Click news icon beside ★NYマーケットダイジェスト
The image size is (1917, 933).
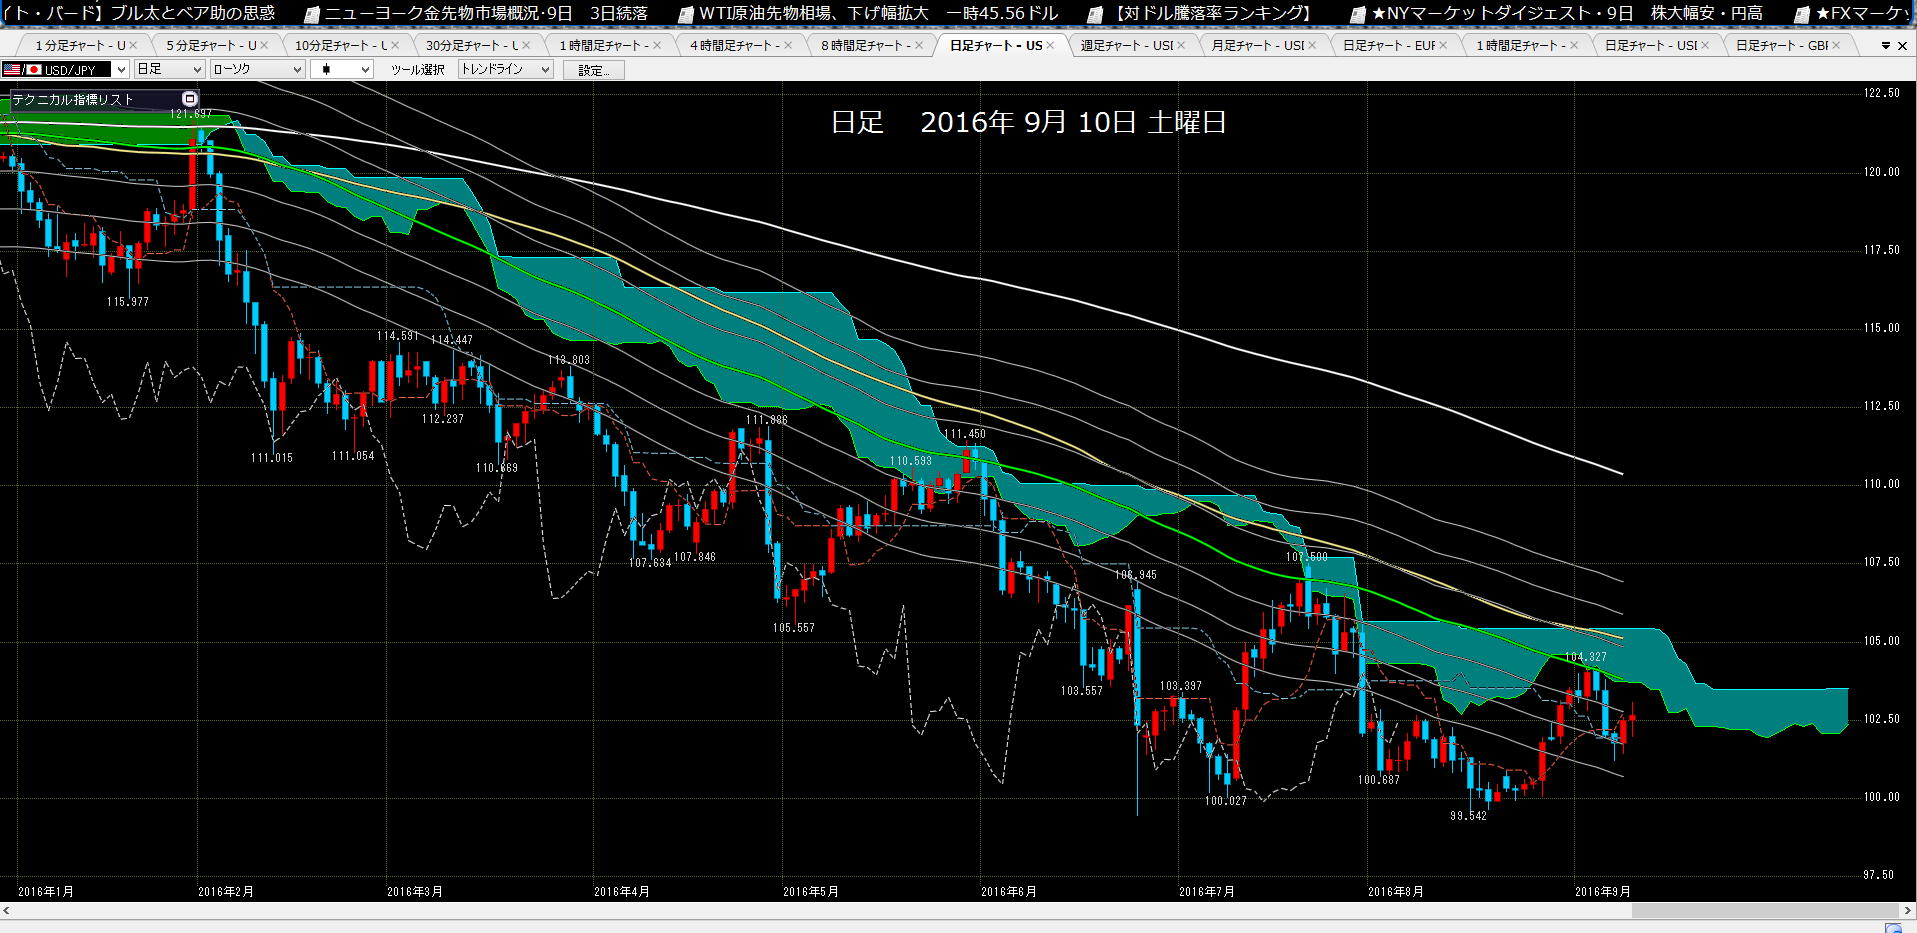point(1358,15)
